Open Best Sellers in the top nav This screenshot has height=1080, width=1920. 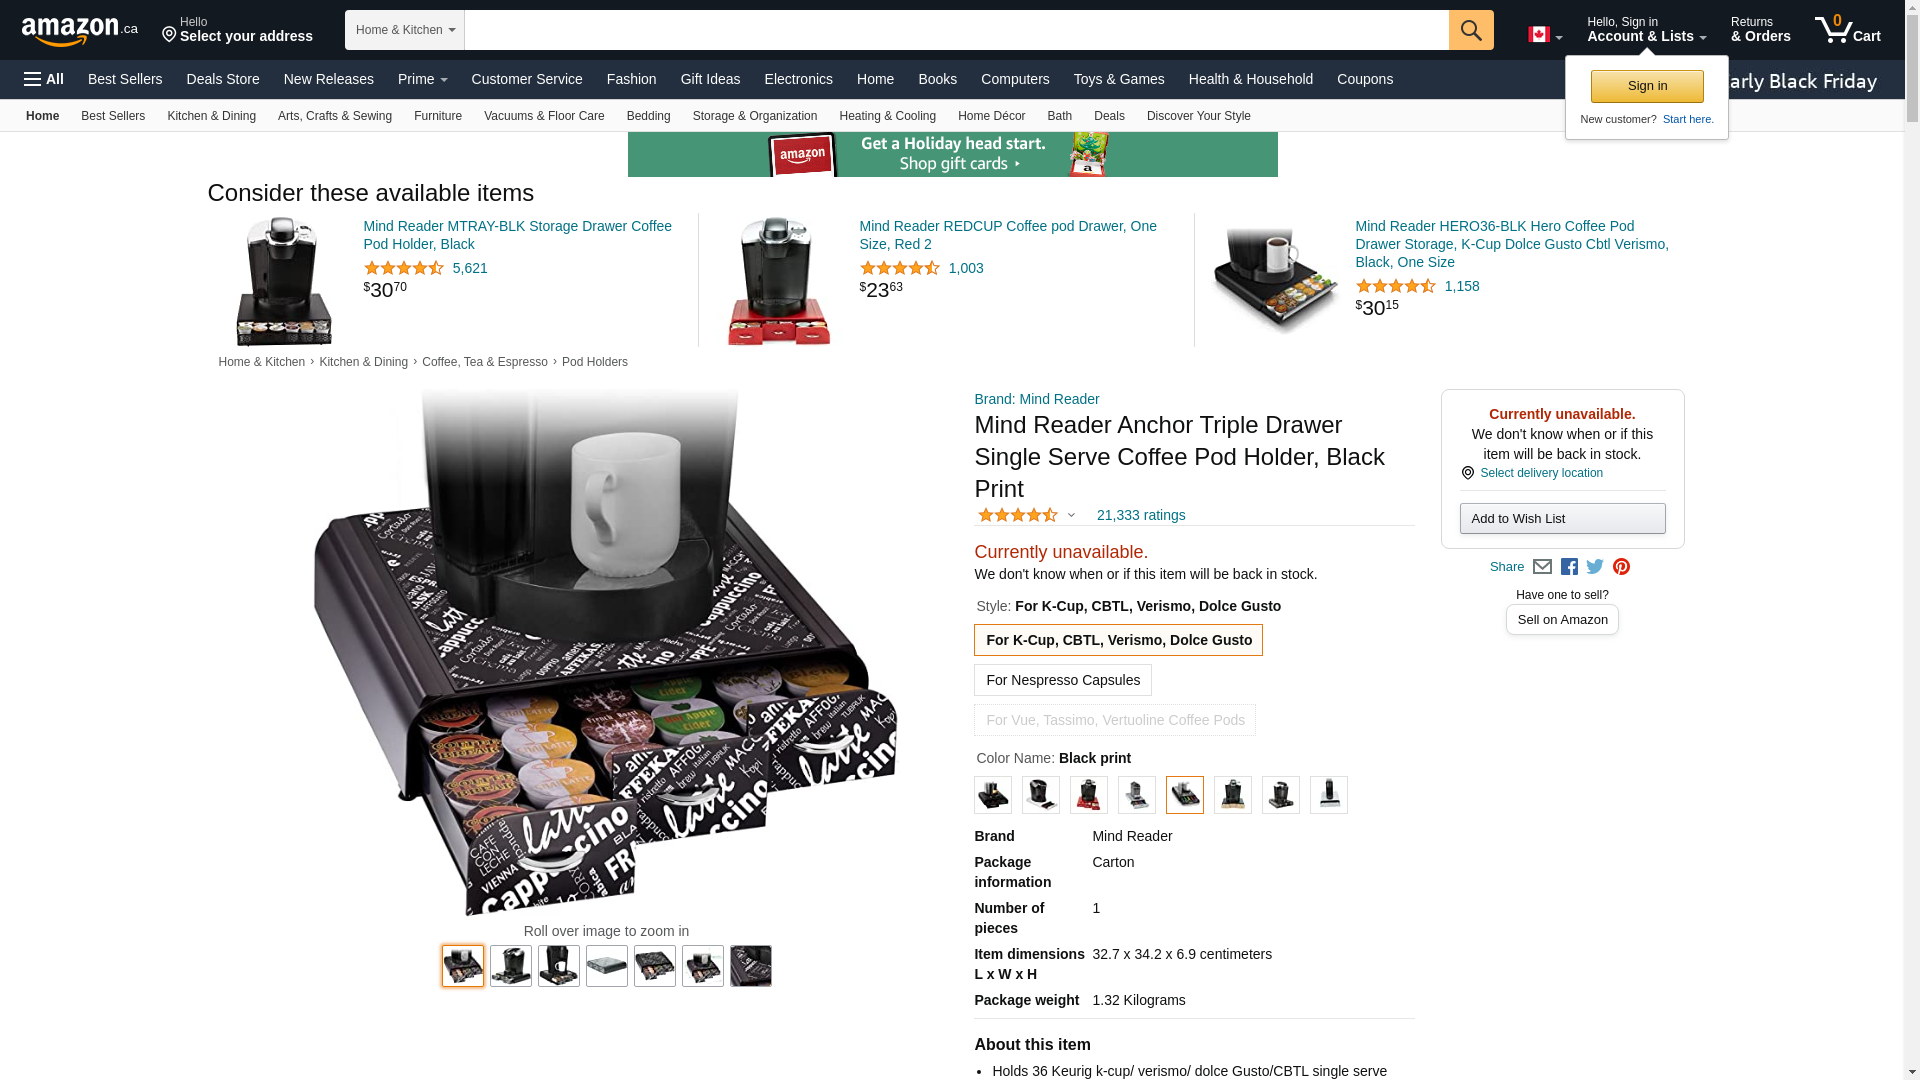pyautogui.click(x=125, y=79)
